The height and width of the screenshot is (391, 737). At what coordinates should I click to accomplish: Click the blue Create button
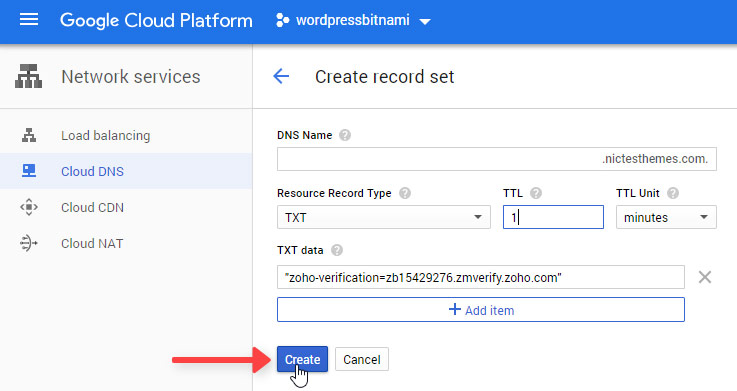pos(302,360)
